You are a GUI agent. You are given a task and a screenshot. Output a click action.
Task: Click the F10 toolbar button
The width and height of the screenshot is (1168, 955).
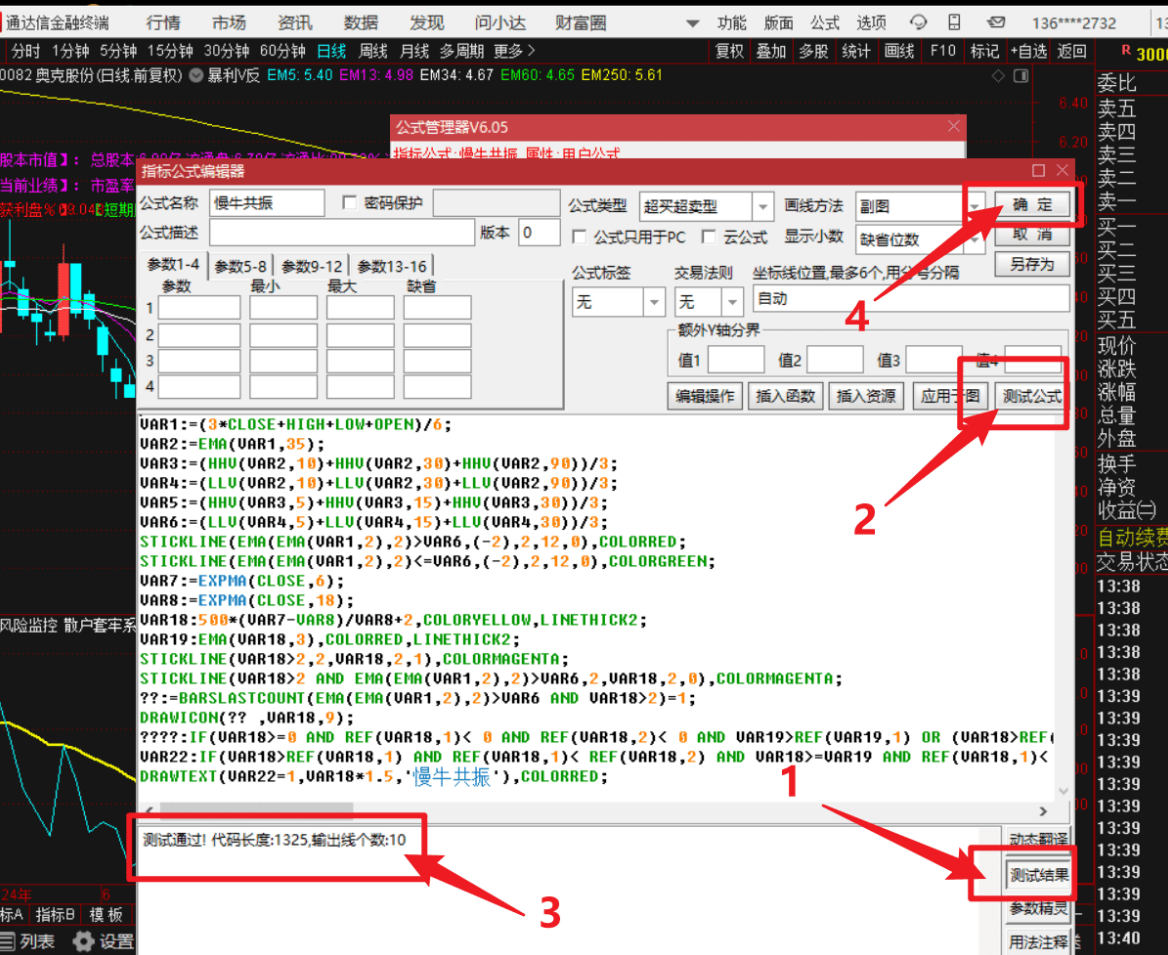(942, 51)
